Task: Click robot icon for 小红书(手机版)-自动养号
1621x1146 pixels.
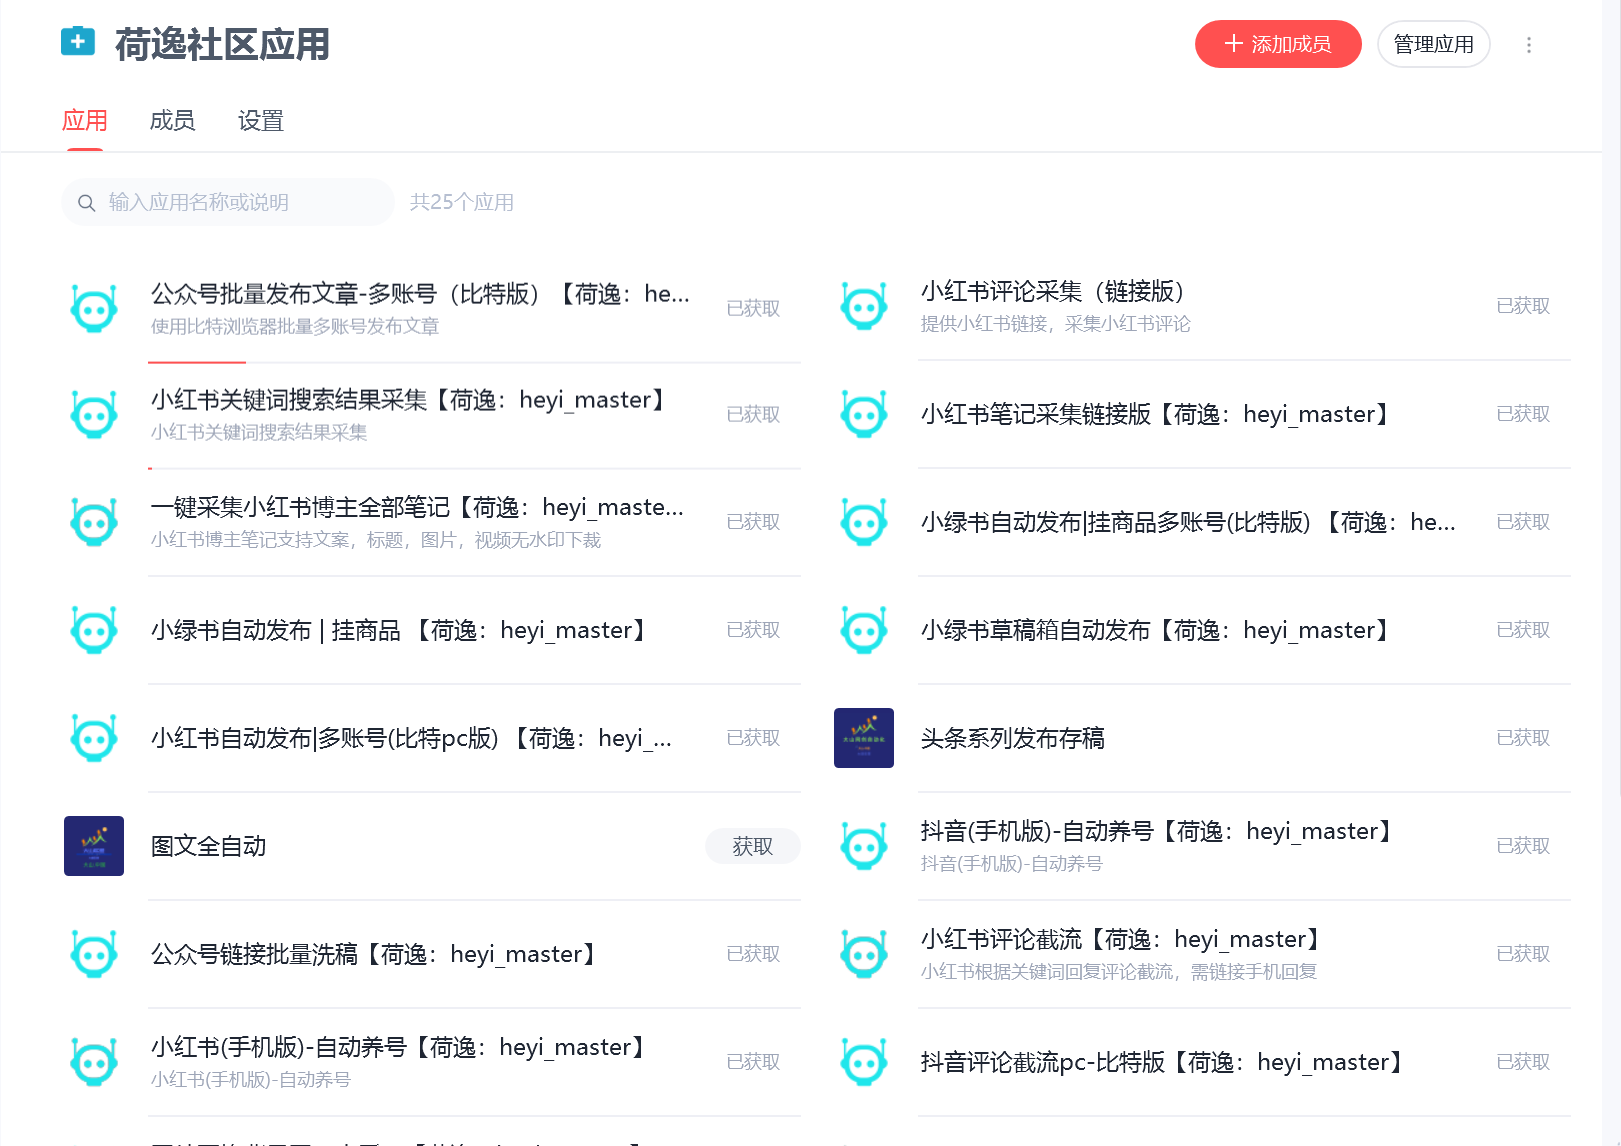Action: (94, 1062)
